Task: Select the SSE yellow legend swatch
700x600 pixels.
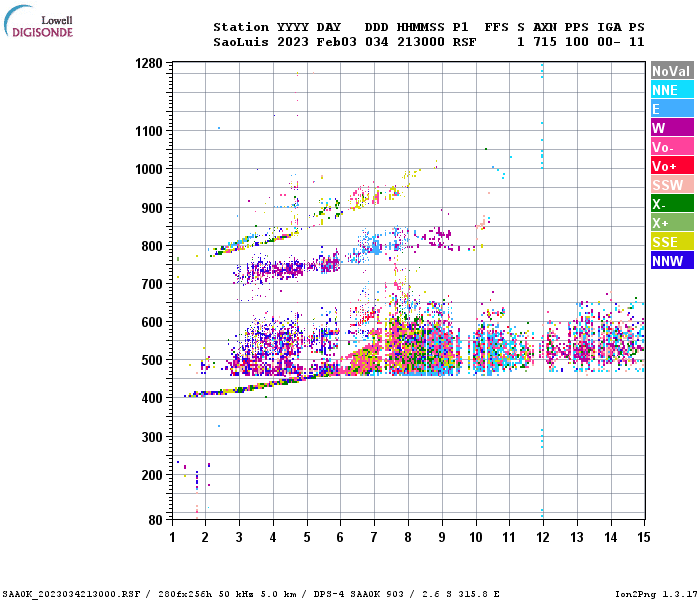Action: 672,242
